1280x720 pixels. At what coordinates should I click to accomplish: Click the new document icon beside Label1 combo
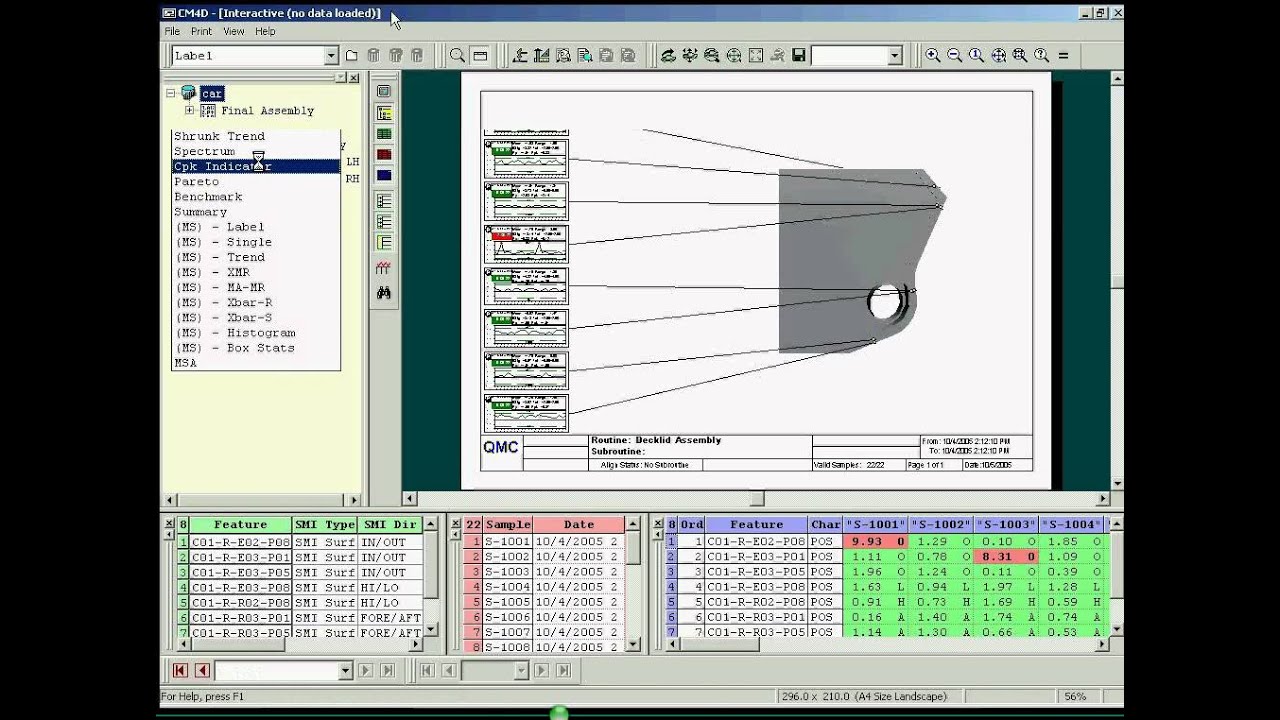pyautogui.click(x=352, y=56)
